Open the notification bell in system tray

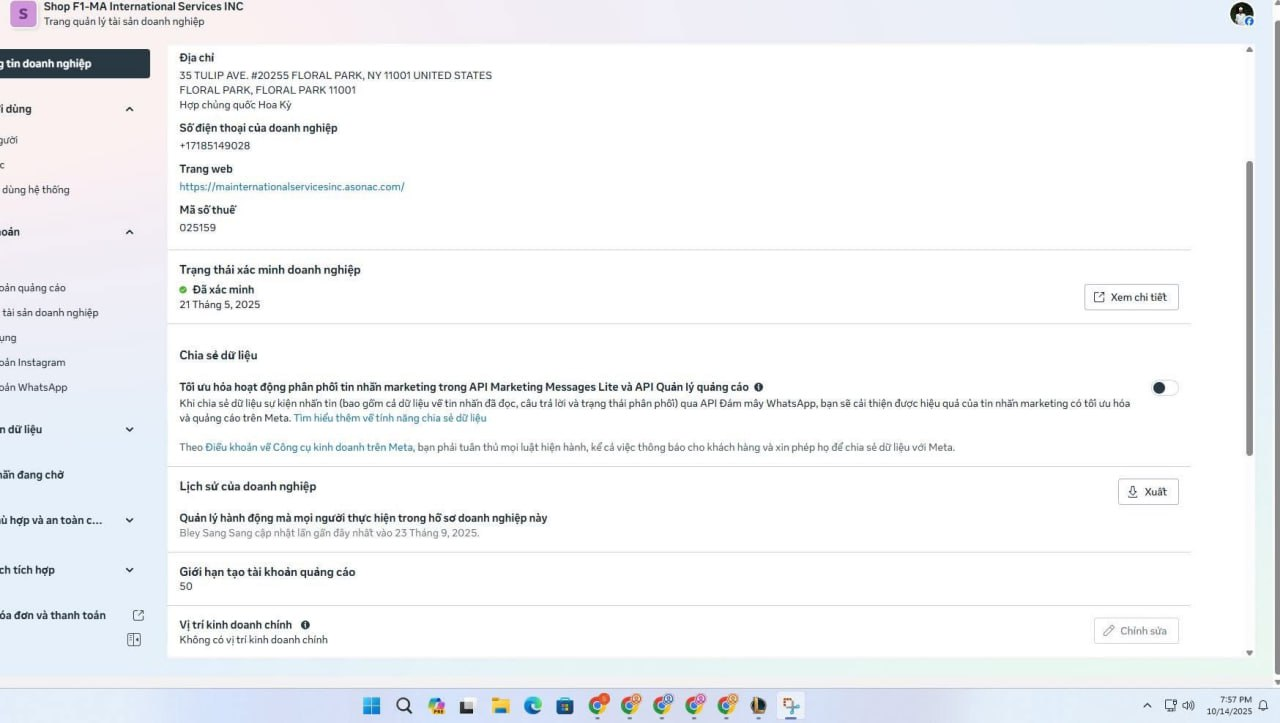1263,706
